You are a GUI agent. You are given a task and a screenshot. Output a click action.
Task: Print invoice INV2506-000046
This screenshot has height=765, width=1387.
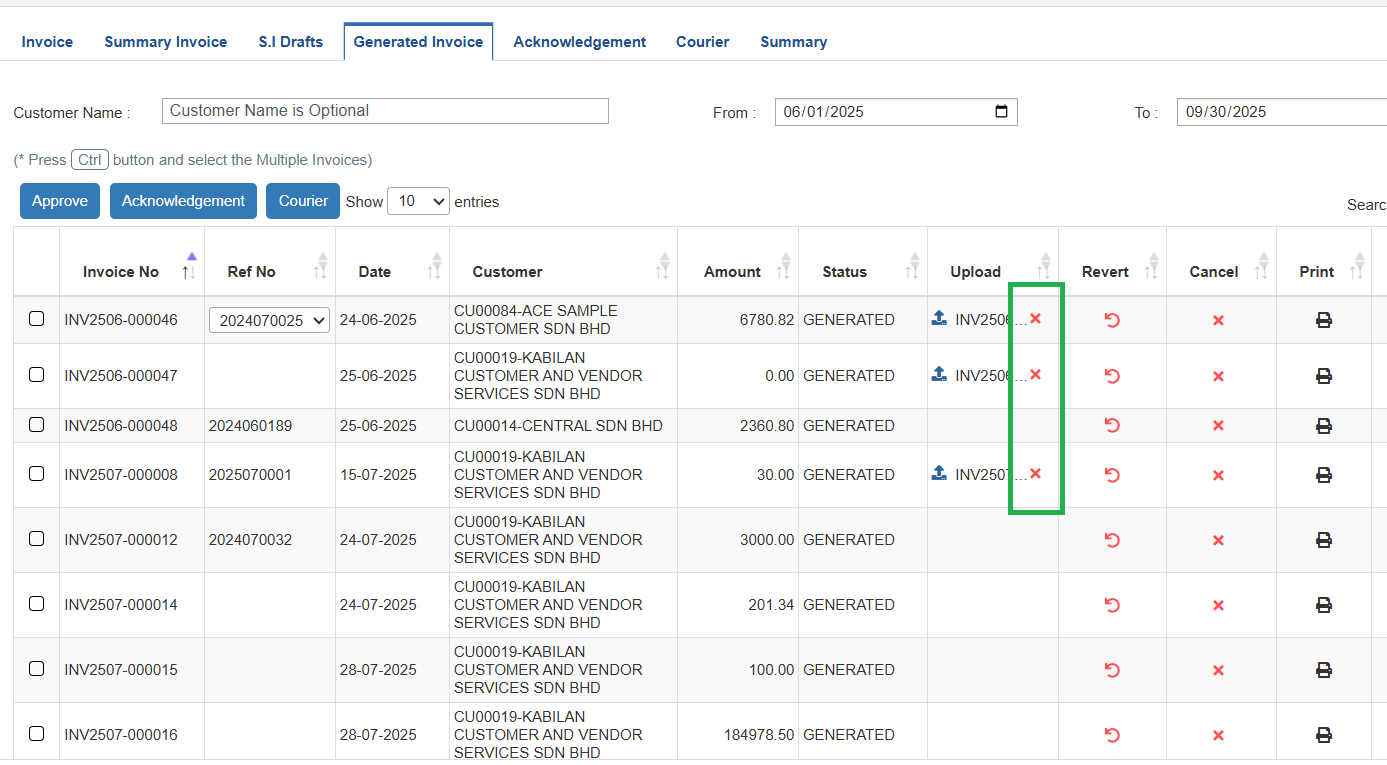pyautogui.click(x=1324, y=320)
